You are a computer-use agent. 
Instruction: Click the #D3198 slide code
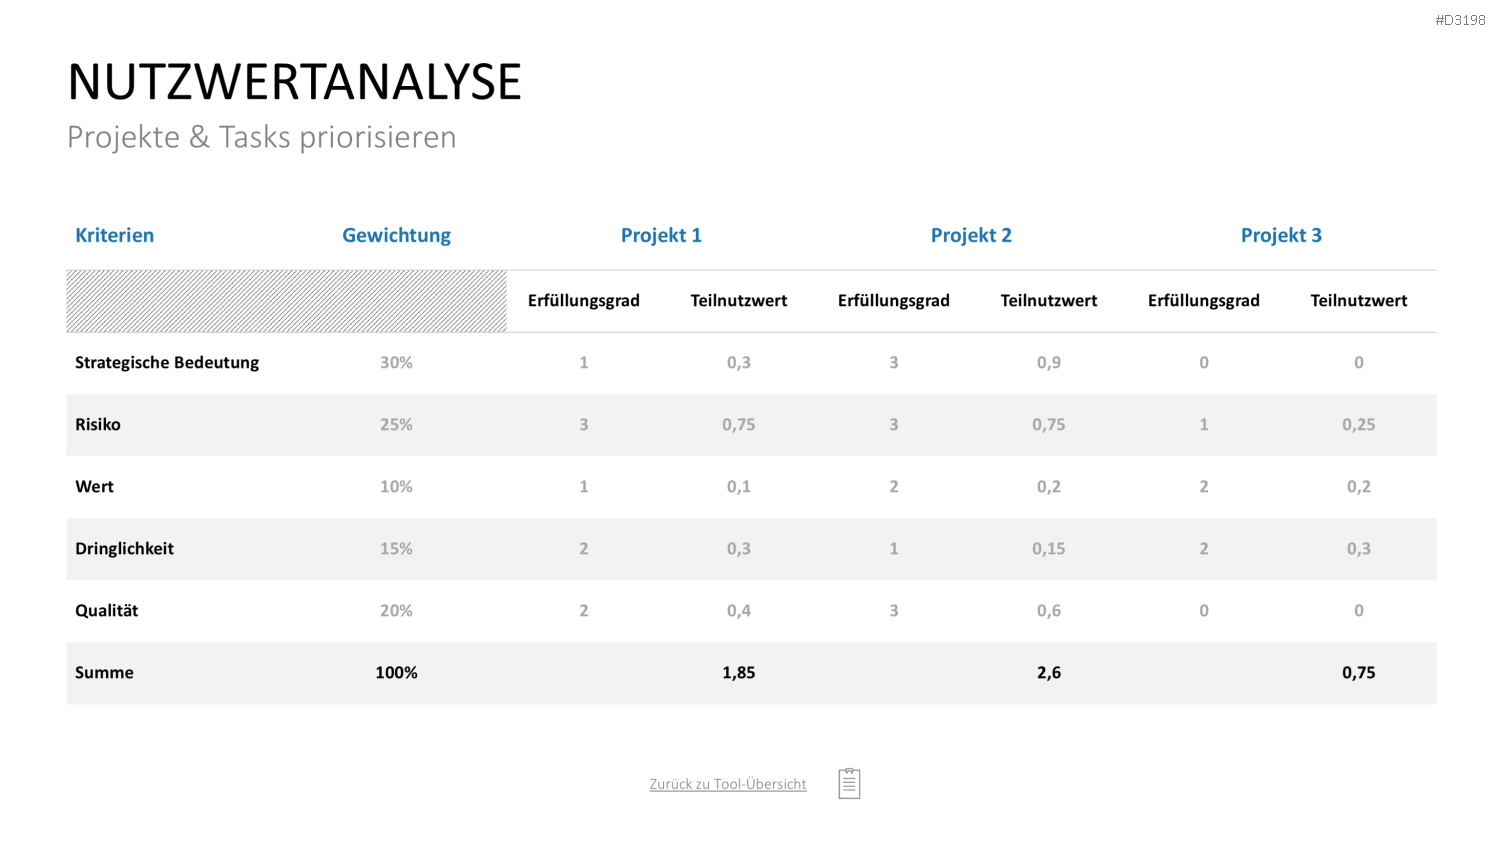pos(1460,20)
